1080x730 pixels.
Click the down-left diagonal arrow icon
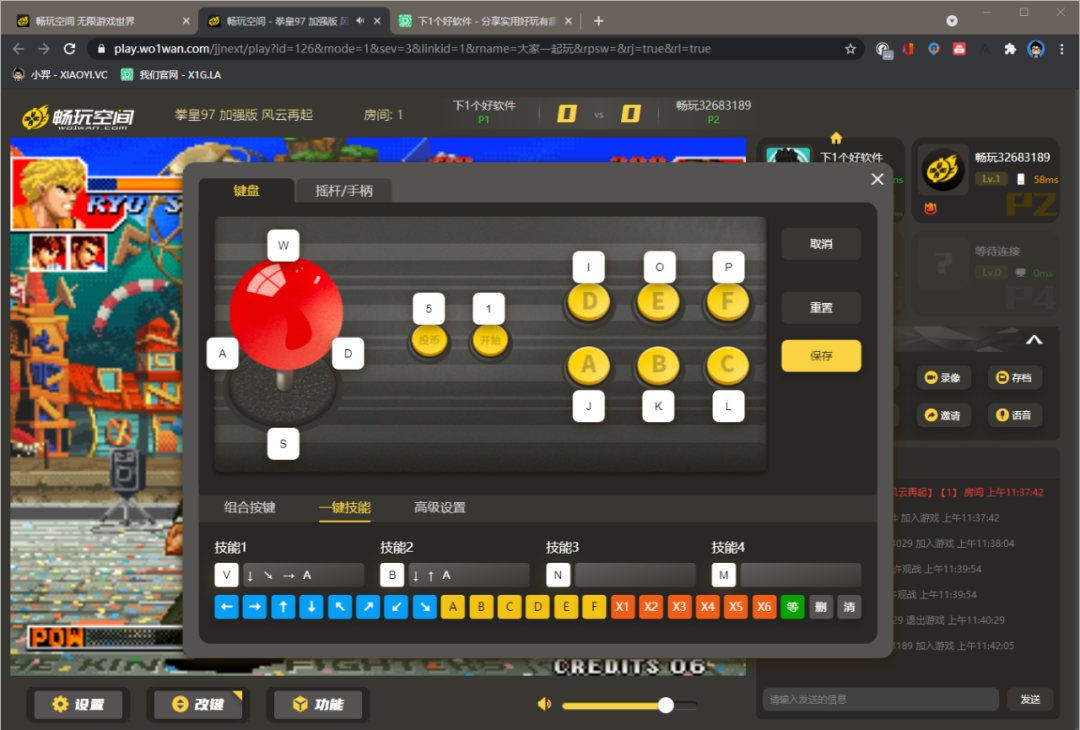(396, 607)
